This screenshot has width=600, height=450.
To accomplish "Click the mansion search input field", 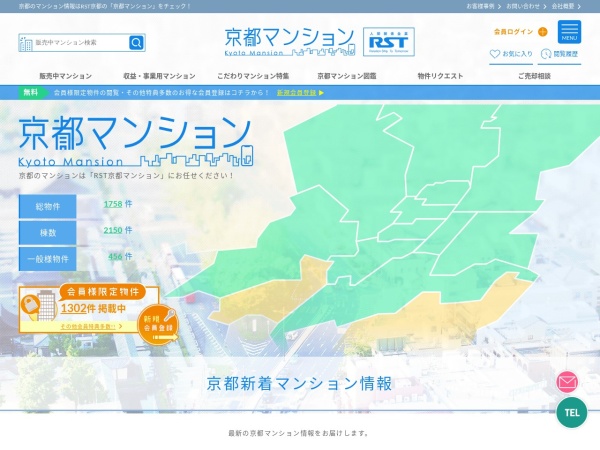I will pyautogui.click(x=82, y=42).
